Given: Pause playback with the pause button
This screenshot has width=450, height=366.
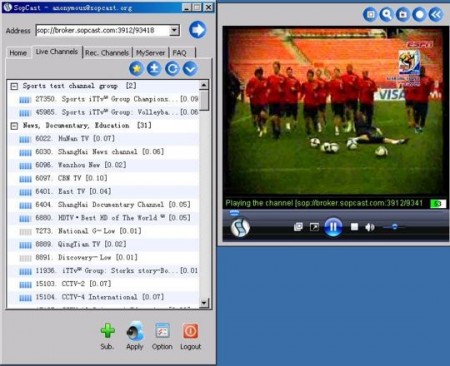Looking at the screenshot, I should [333, 227].
